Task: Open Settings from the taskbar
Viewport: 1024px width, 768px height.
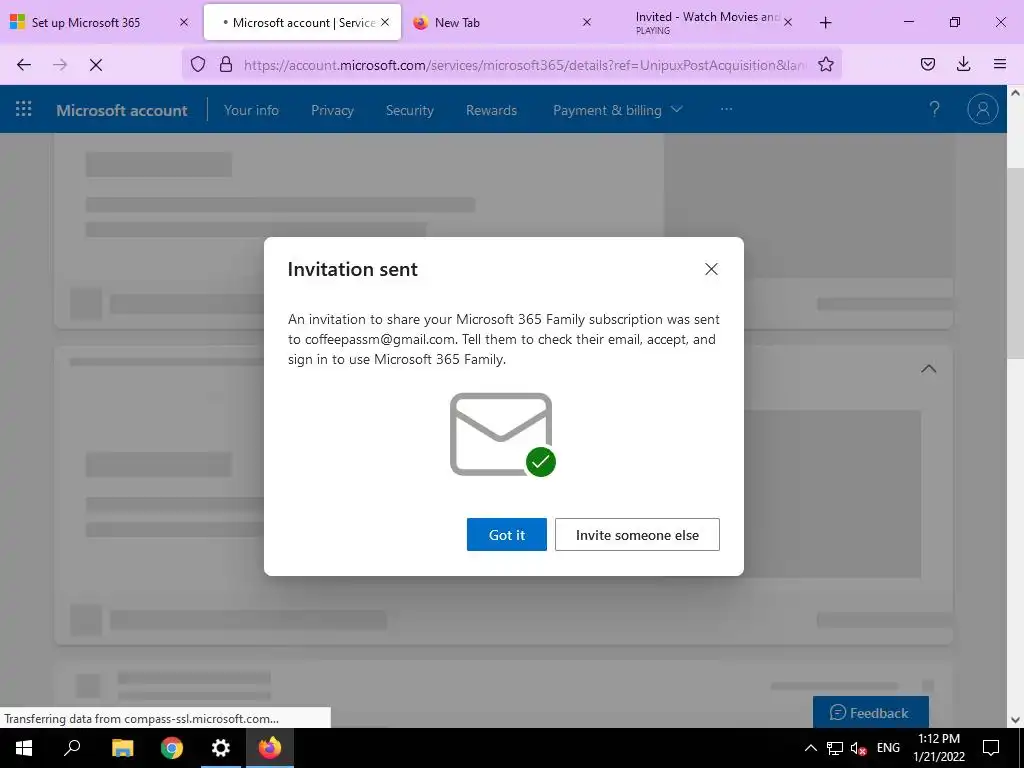Action: (x=221, y=748)
